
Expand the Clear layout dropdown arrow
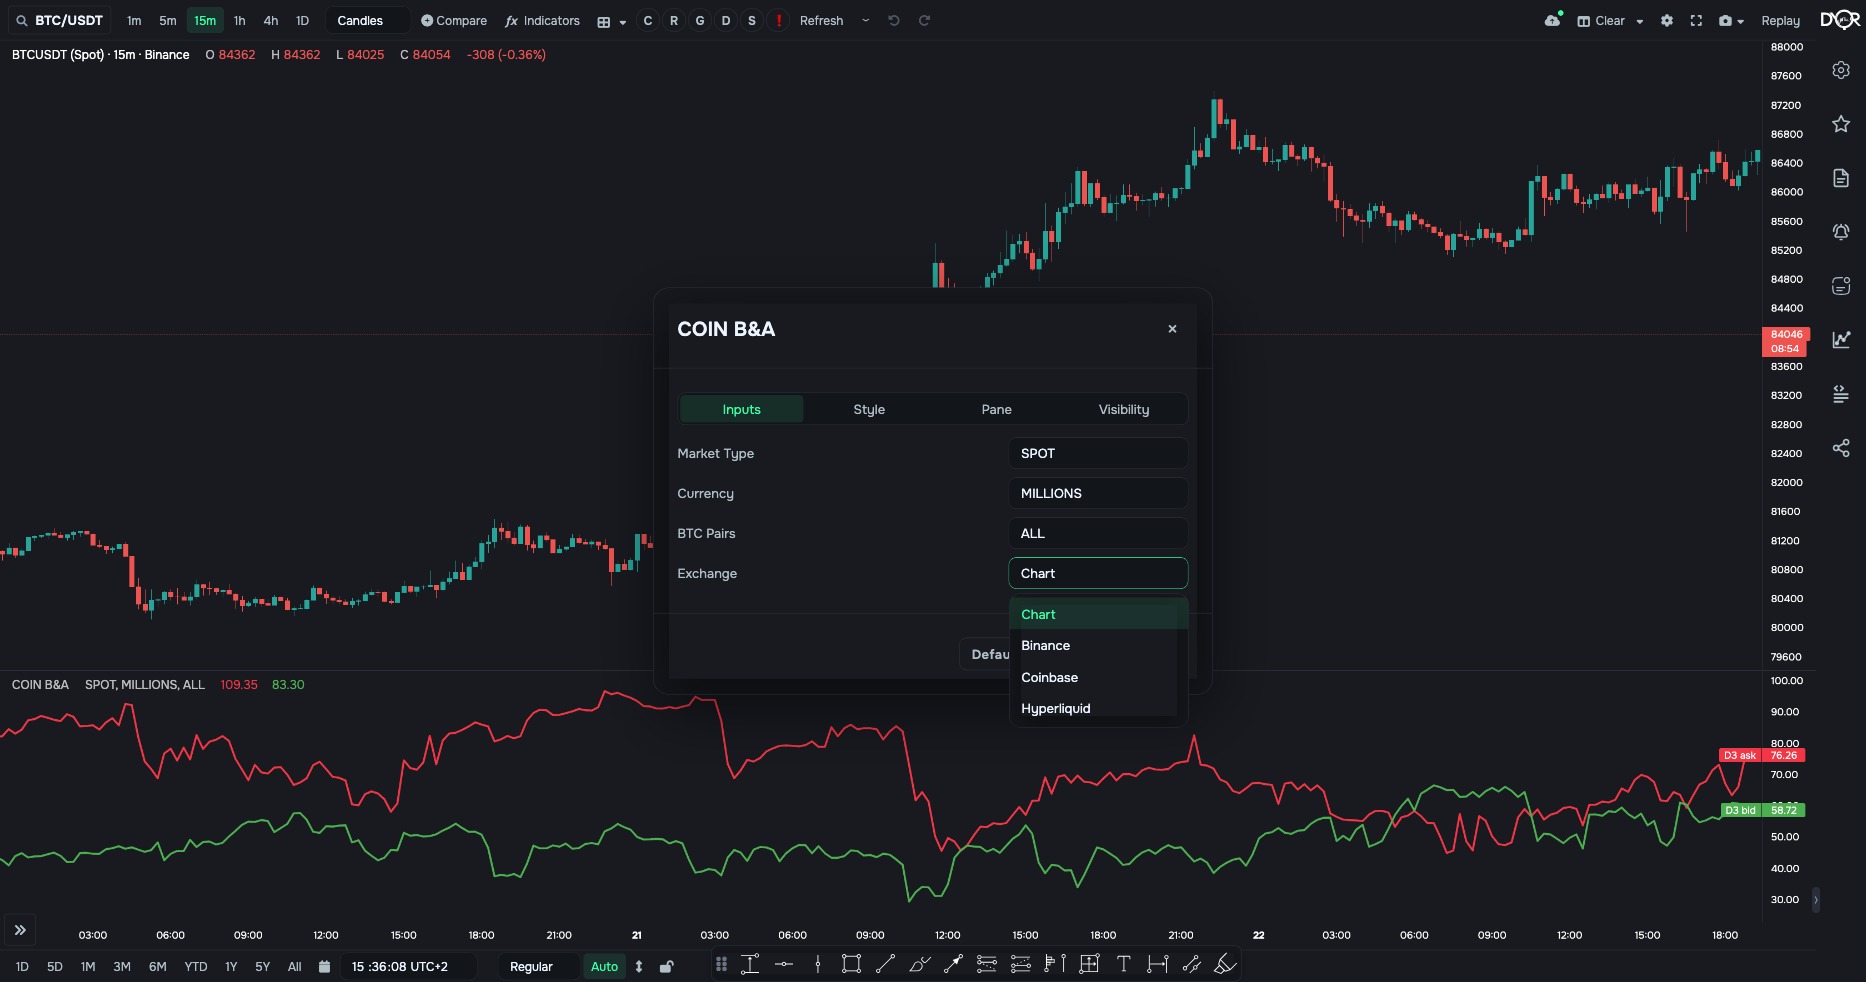point(1640,21)
